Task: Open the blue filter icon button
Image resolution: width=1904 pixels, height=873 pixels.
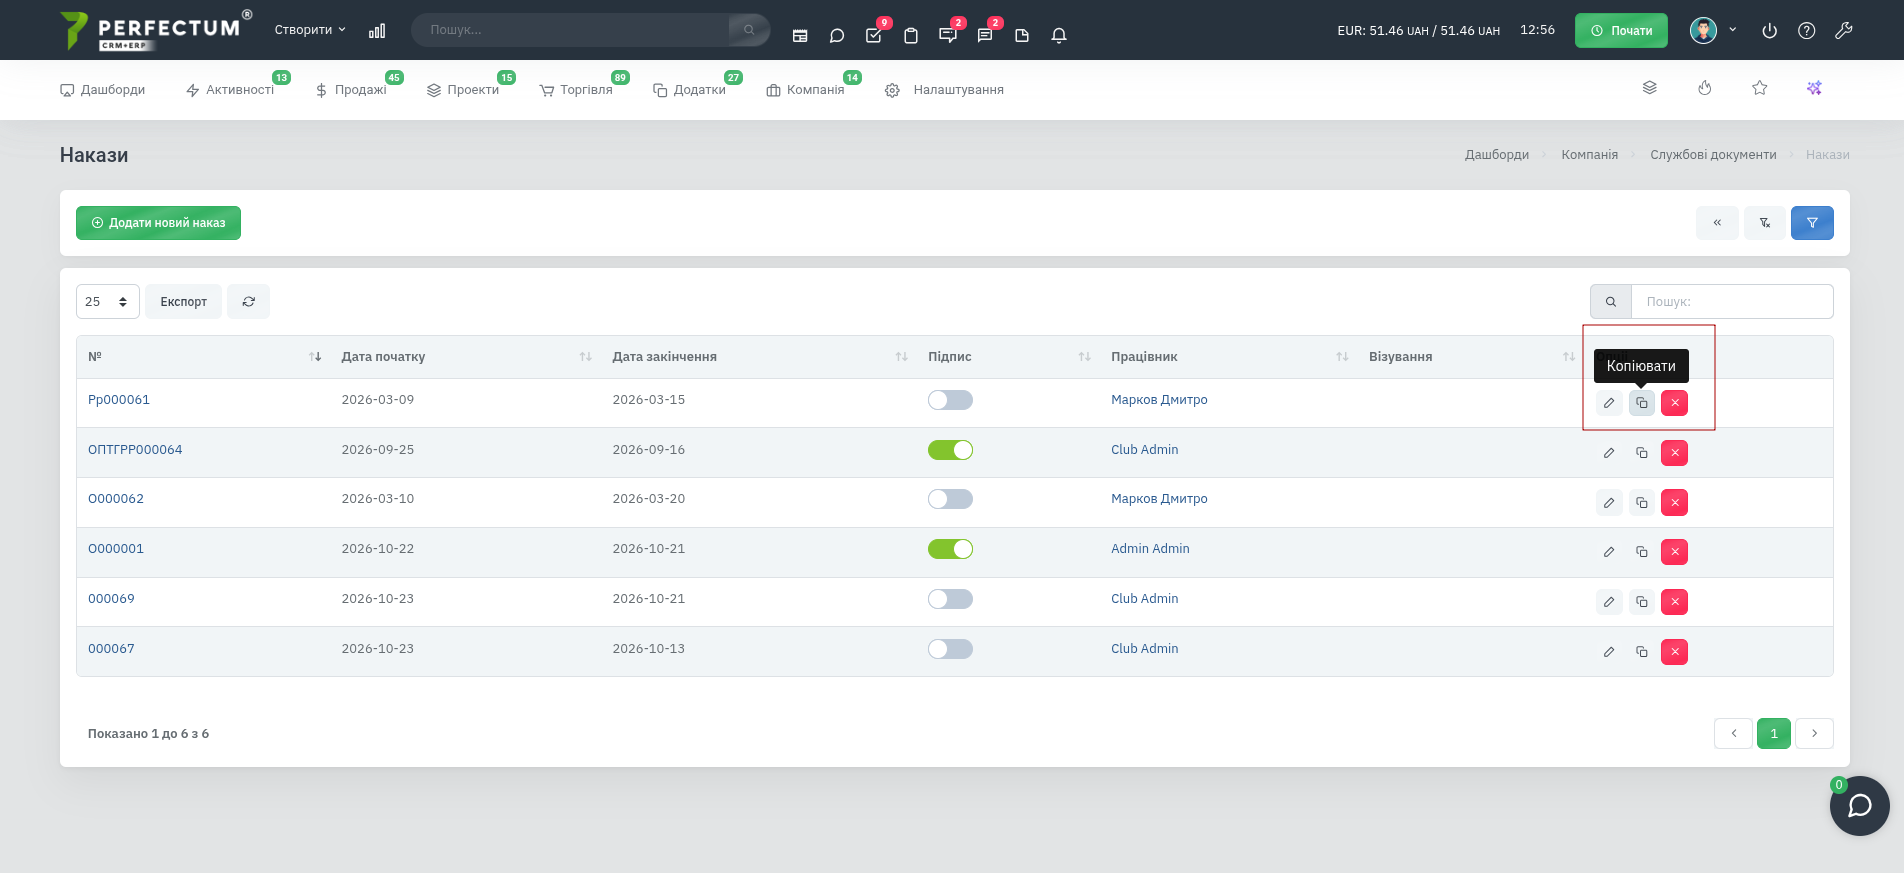Action: (x=1812, y=223)
